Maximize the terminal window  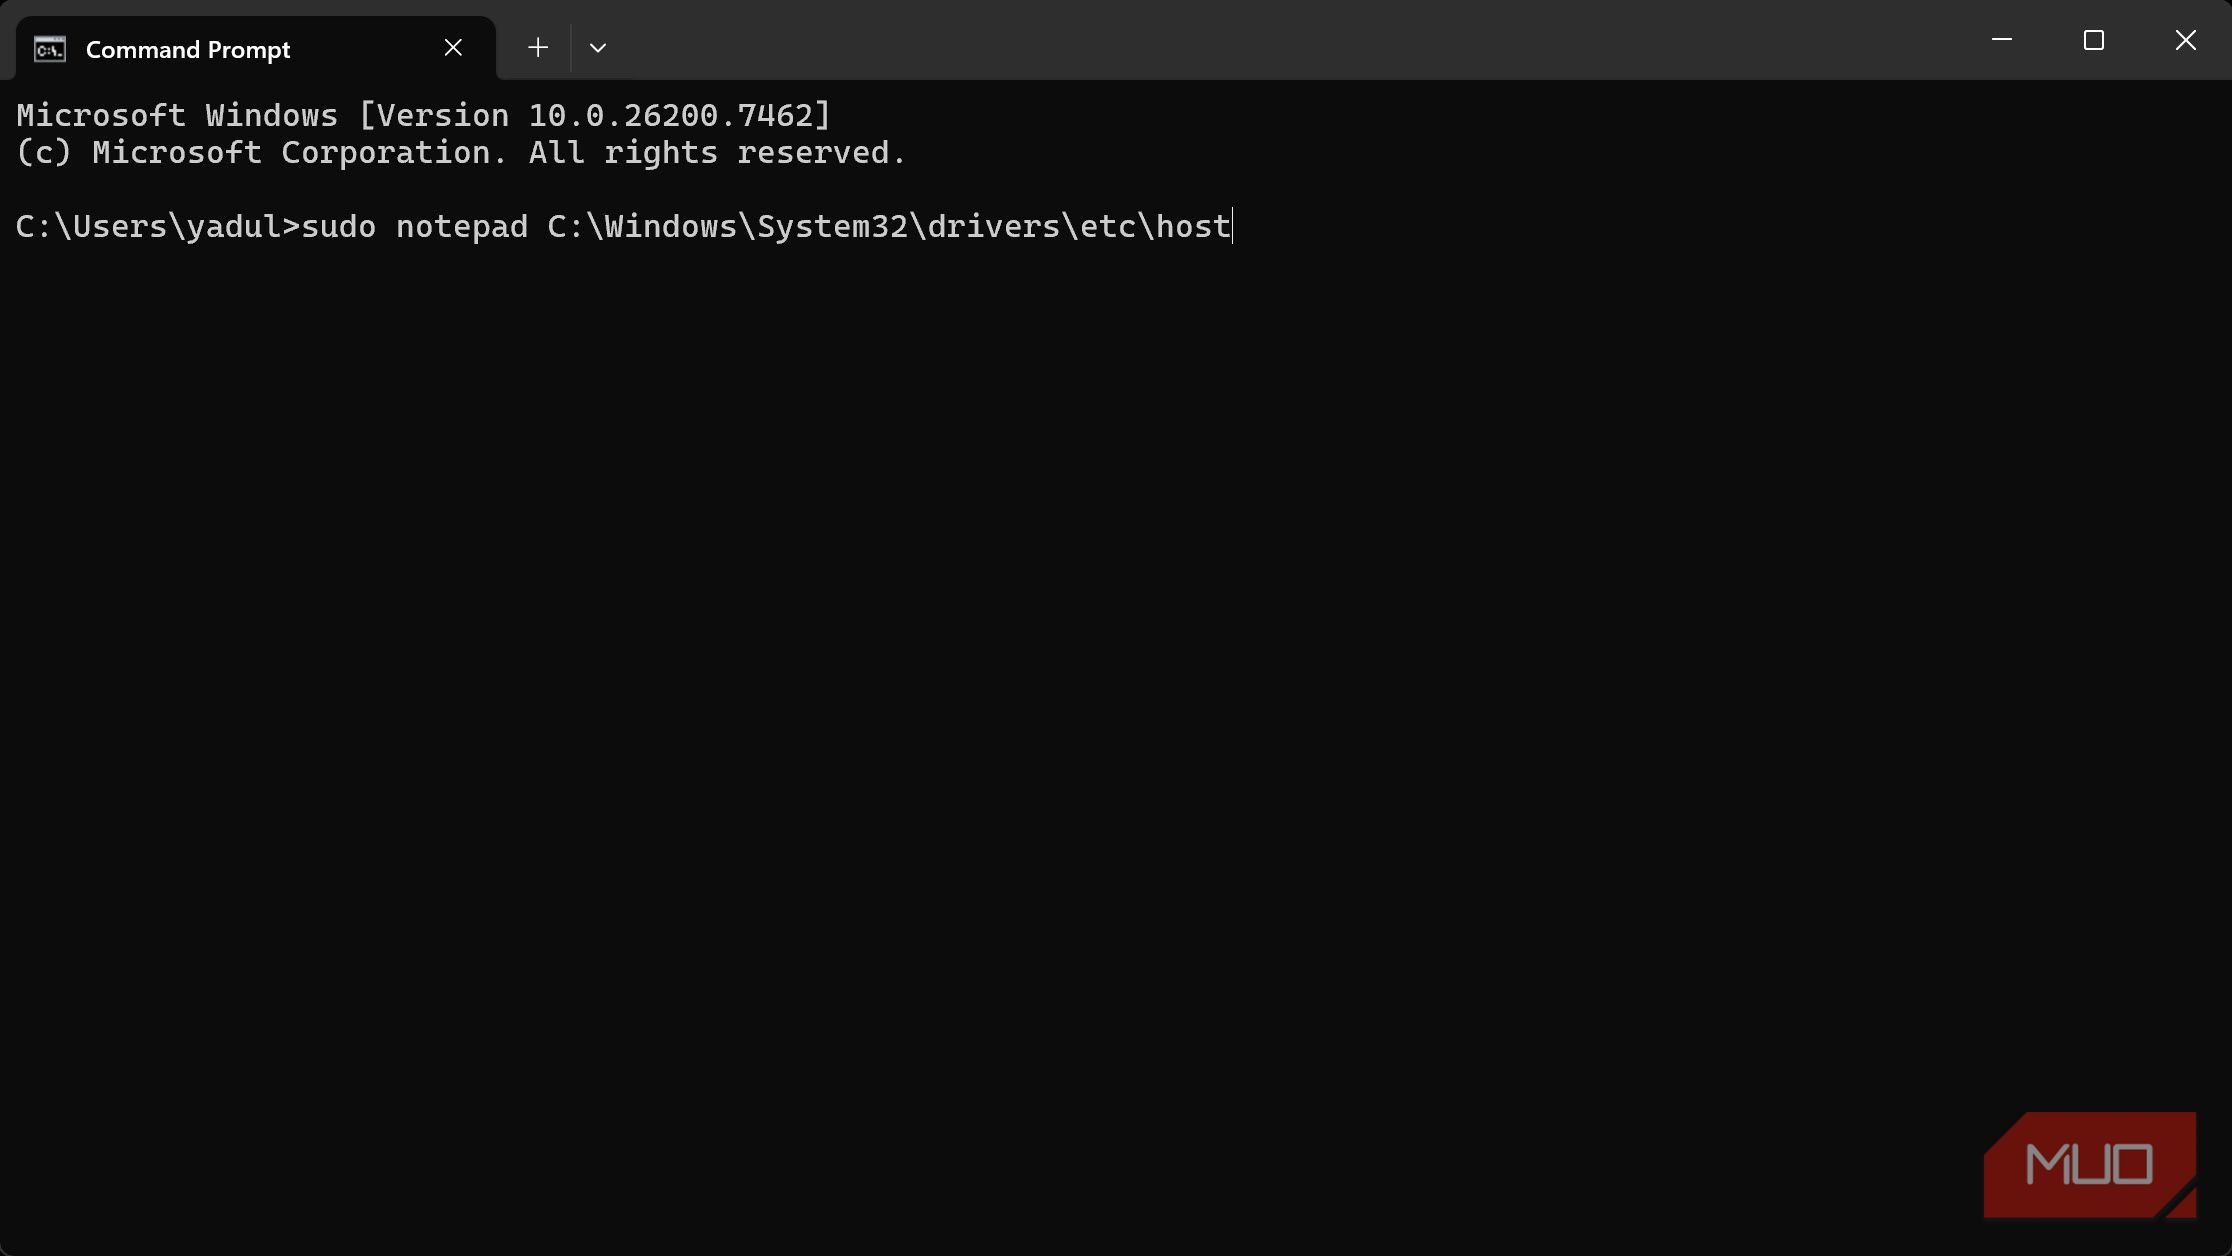tap(2094, 40)
